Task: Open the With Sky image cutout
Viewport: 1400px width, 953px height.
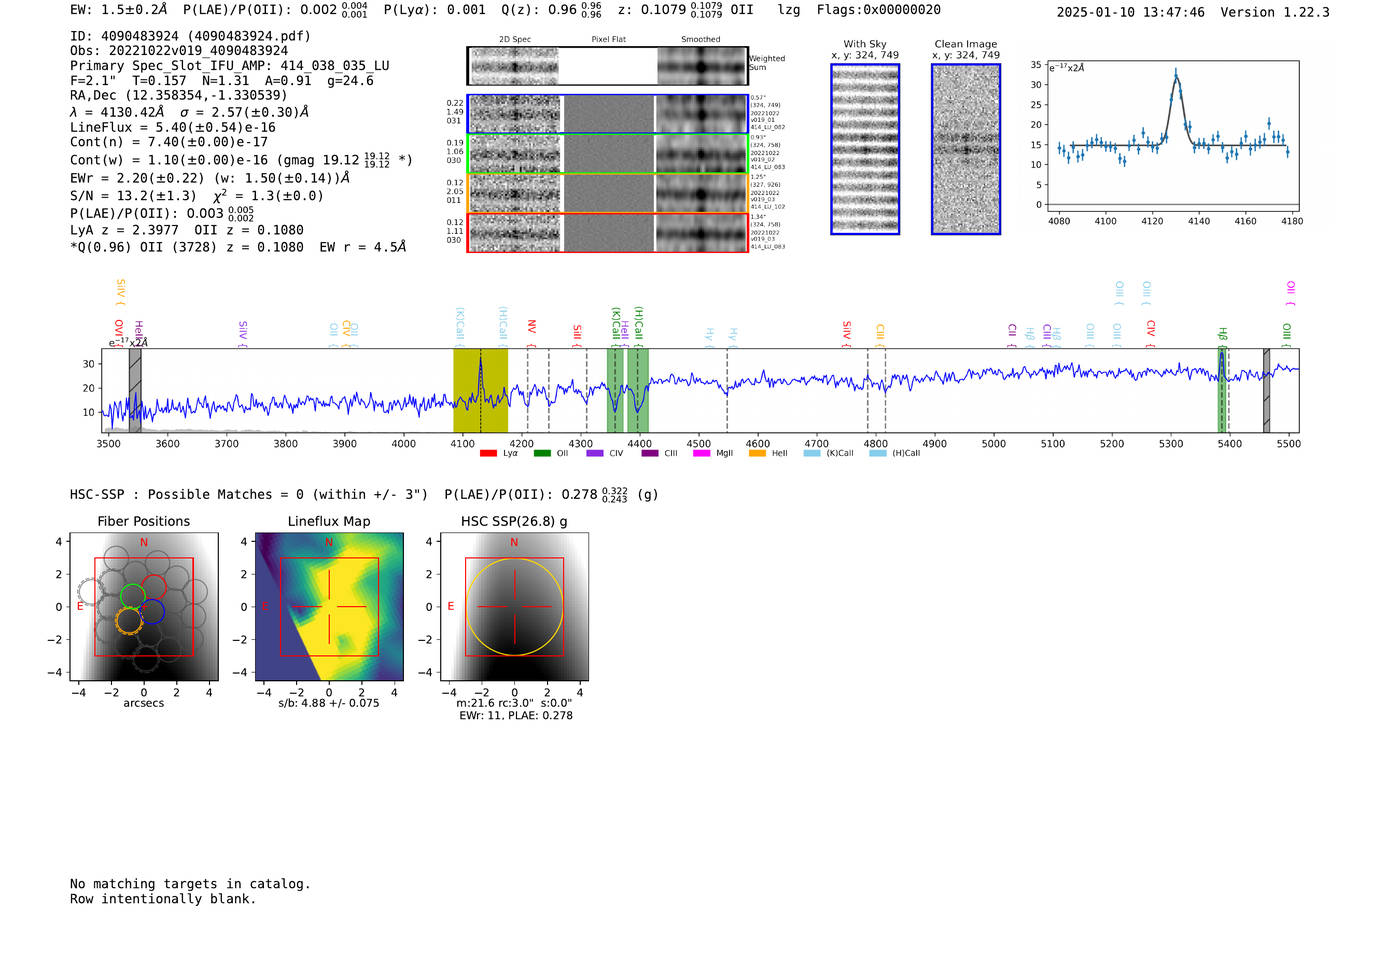Action: point(865,149)
